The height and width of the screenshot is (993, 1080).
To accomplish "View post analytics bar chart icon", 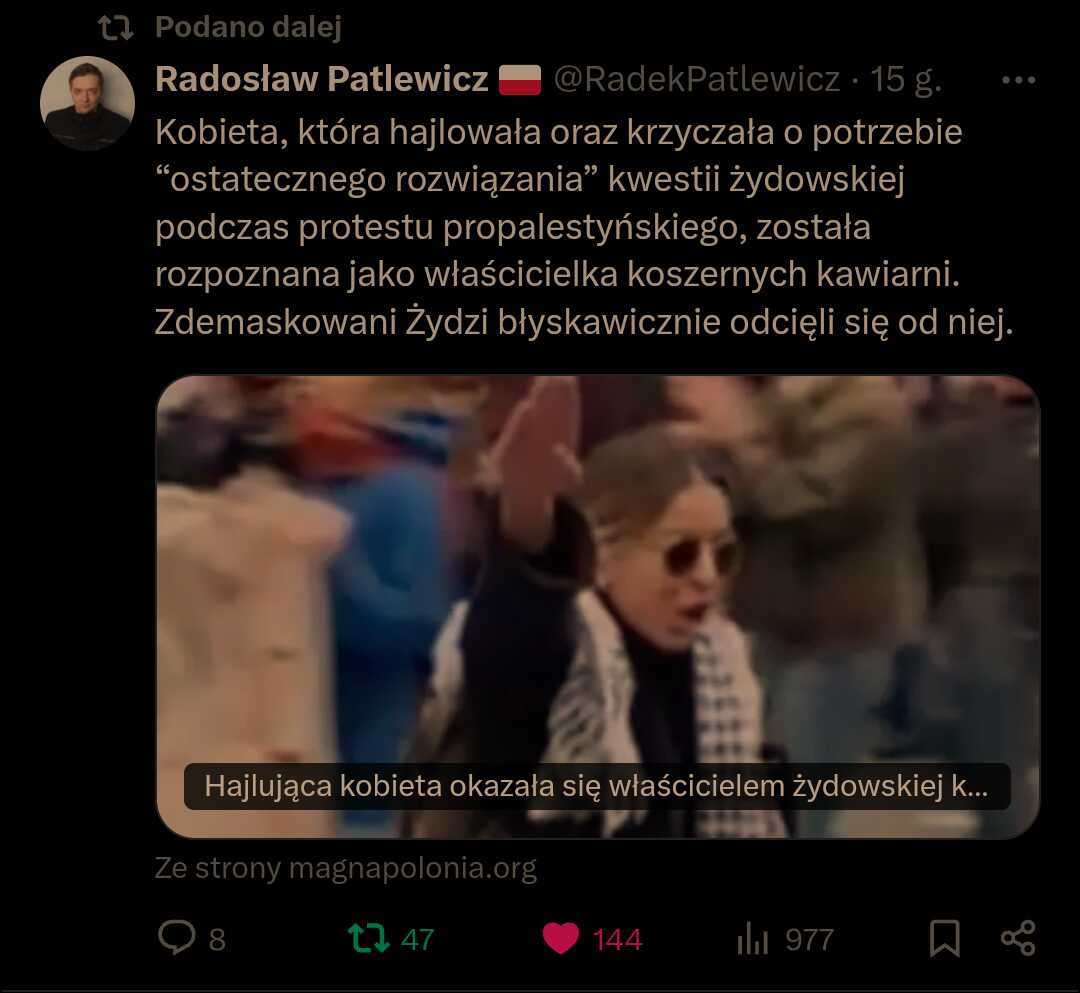I will [x=752, y=939].
